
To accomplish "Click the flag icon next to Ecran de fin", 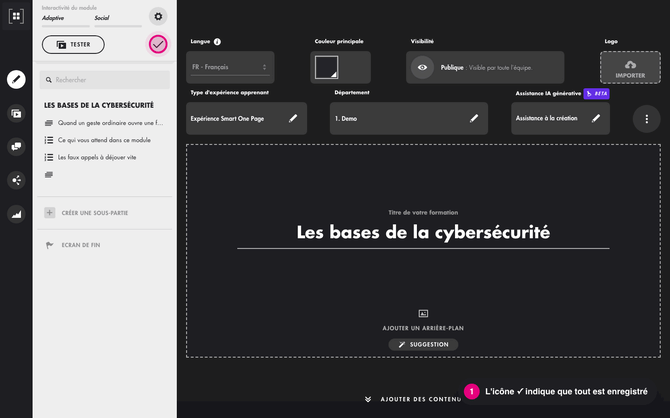I will pos(50,245).
